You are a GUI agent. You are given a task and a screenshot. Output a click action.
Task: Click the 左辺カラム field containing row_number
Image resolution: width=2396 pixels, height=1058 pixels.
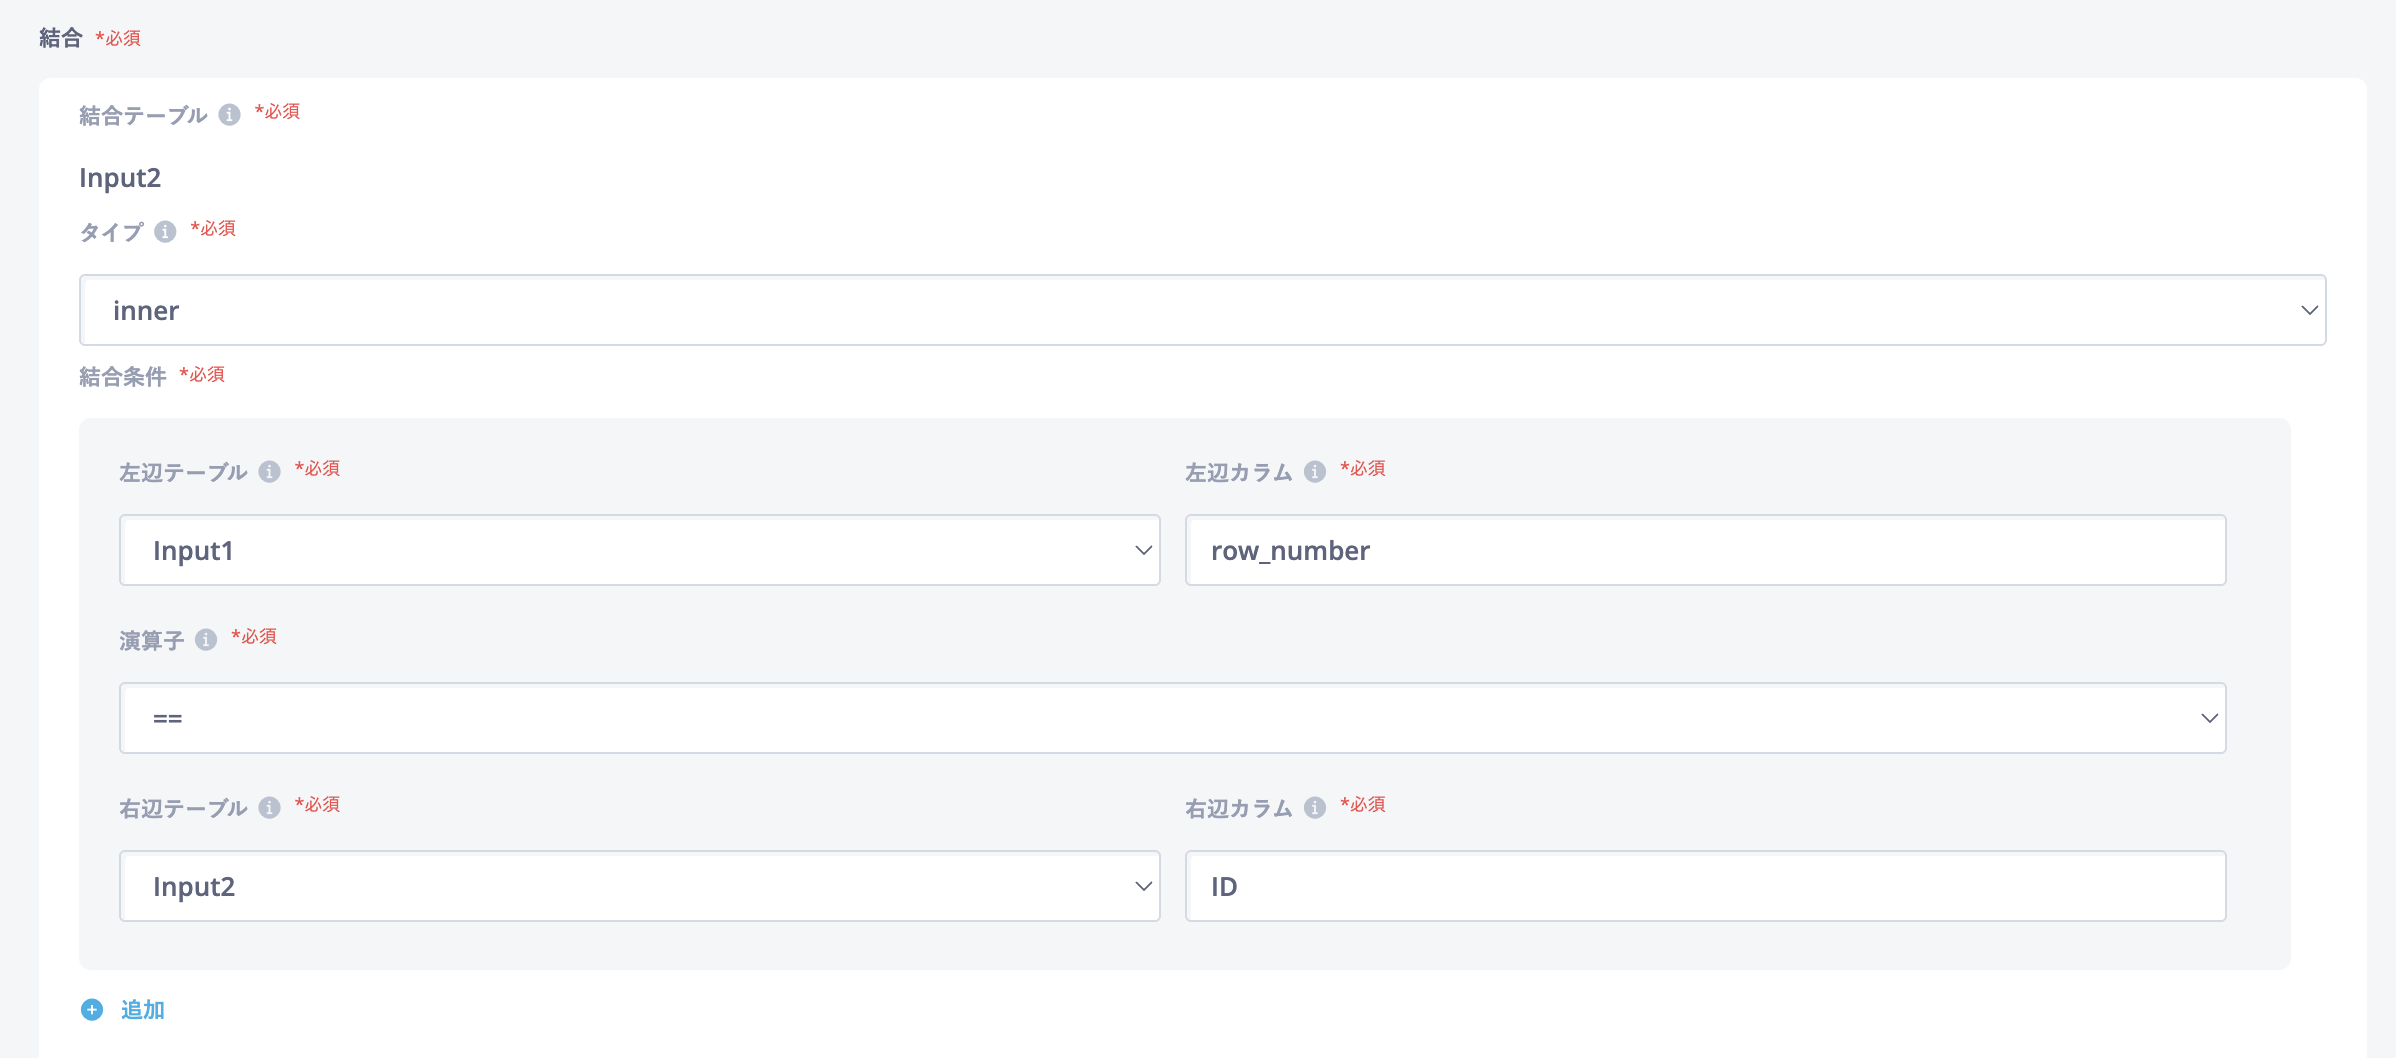coord(1705,550)
